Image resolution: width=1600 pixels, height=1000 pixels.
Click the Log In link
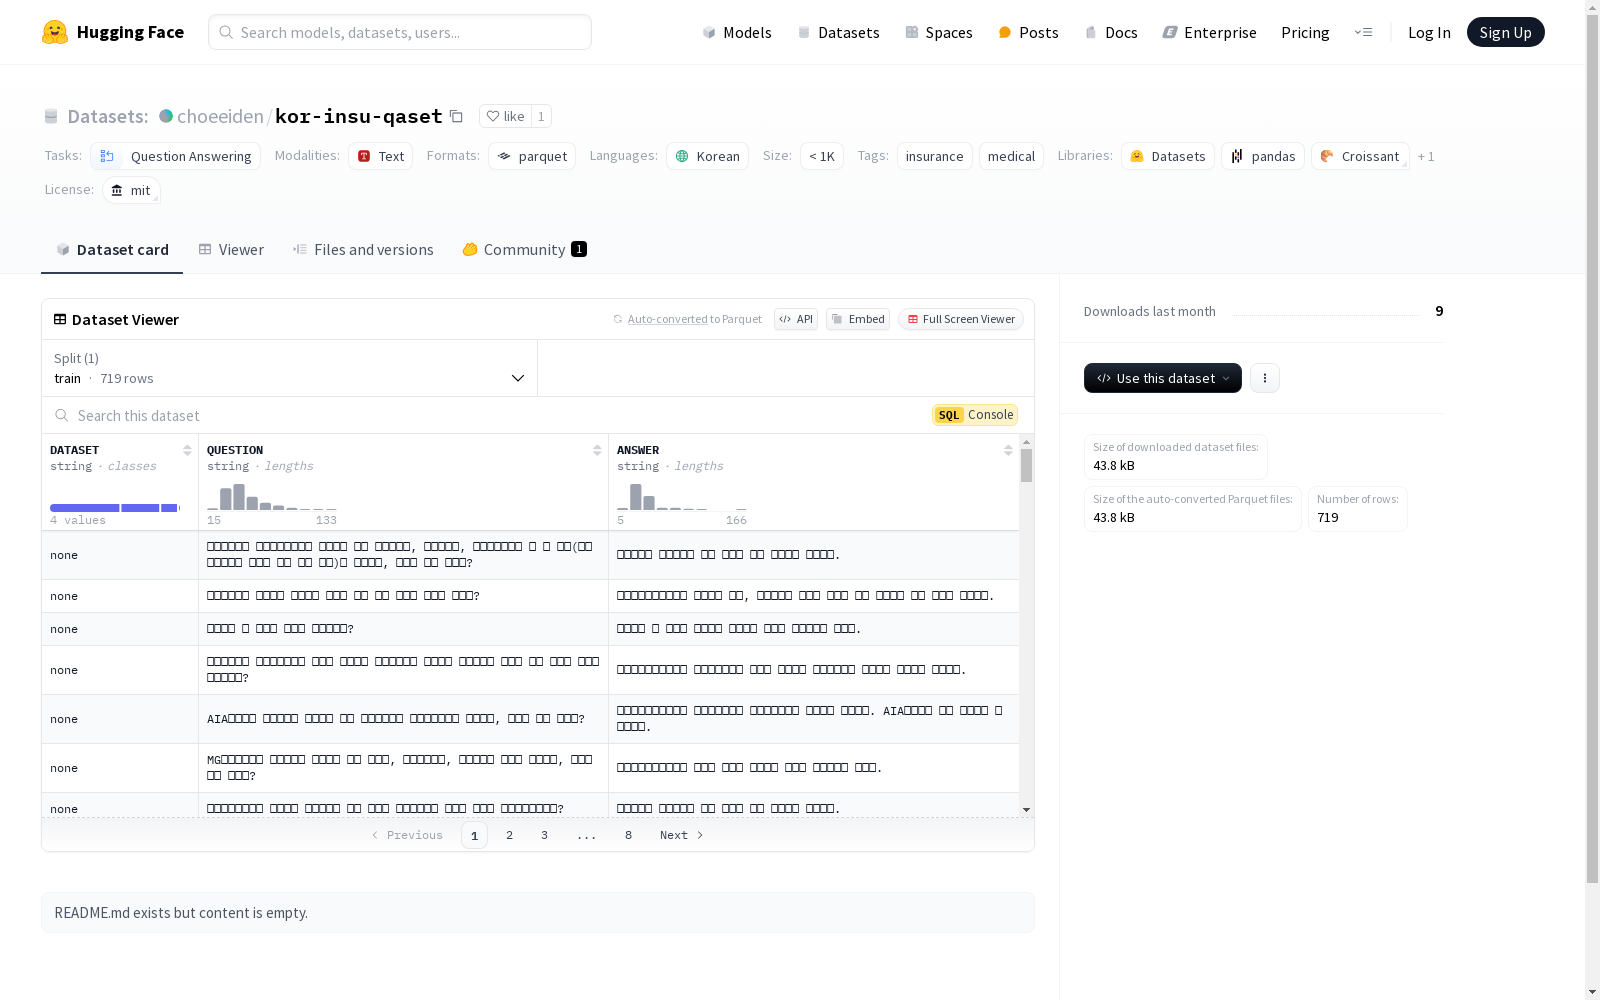point(1429,32)
